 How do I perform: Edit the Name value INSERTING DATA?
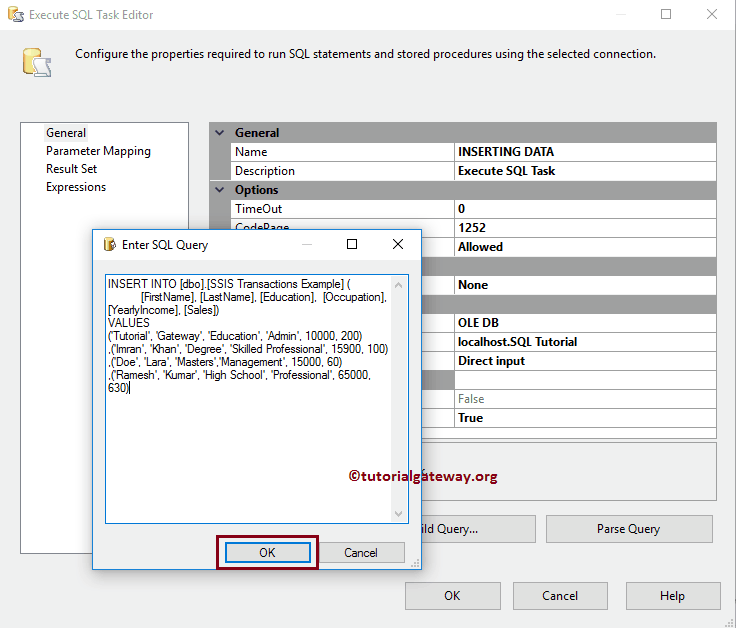click(x=585, y=152)
